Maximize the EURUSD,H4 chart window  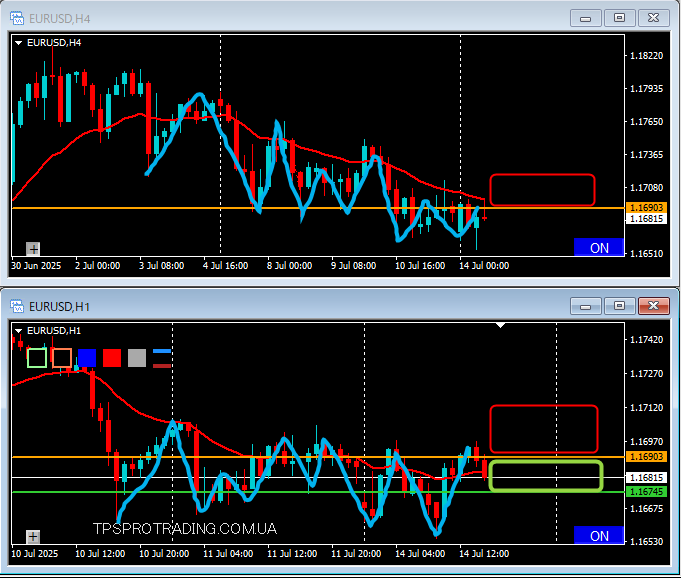619,18
